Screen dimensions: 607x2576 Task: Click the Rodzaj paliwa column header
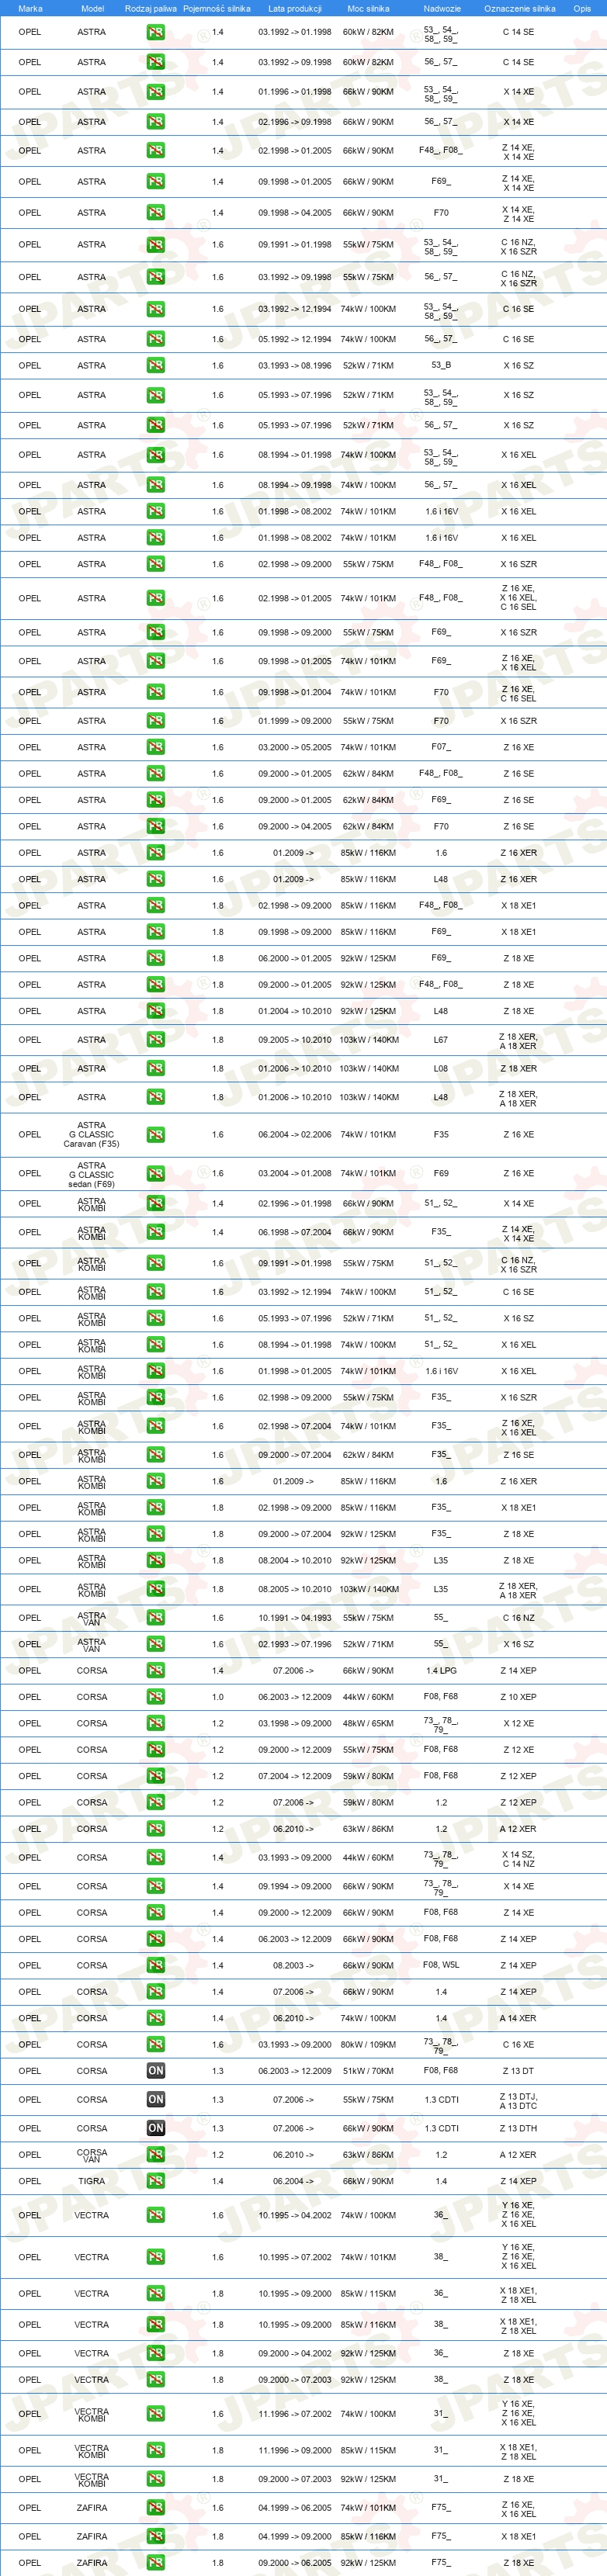(151, 8)
